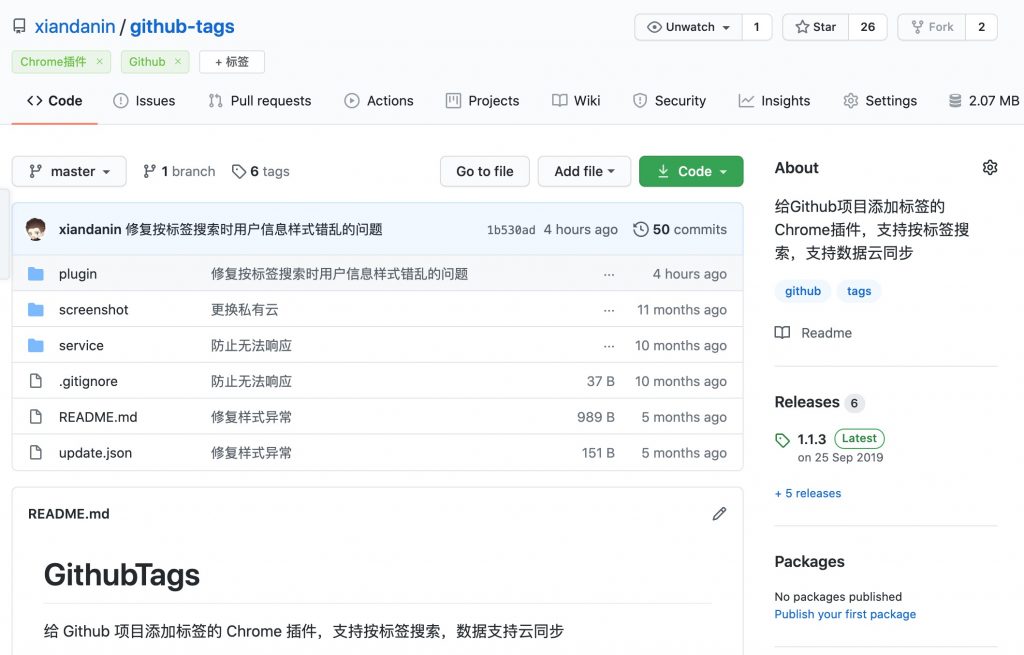Open the 50 commits history
The width and height of the screenshot is (1024, 655).
(x=680, y=229)
